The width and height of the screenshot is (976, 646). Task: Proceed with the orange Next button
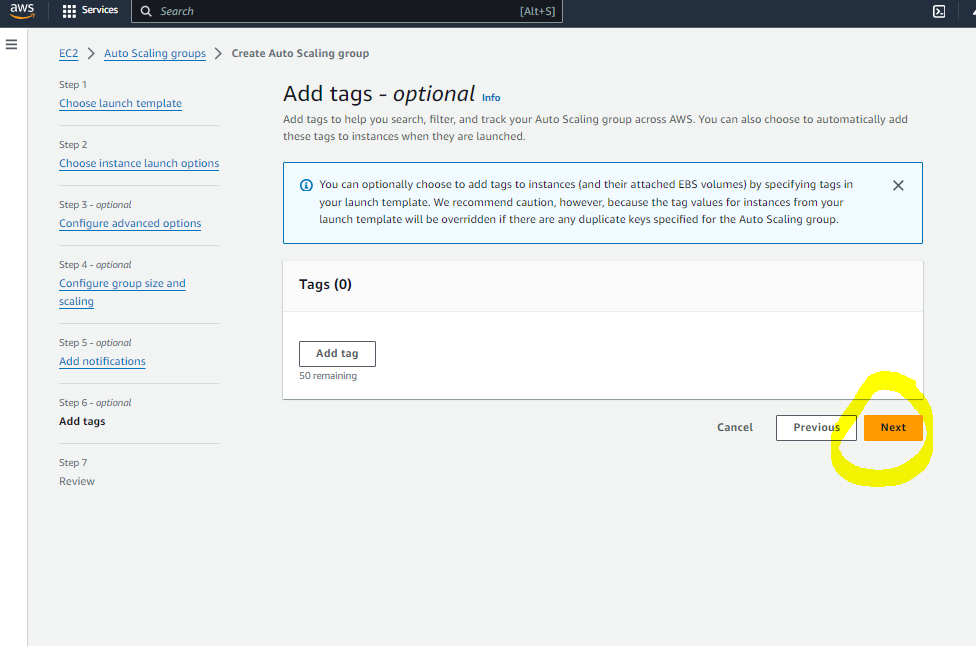click(x=893, y=428)
